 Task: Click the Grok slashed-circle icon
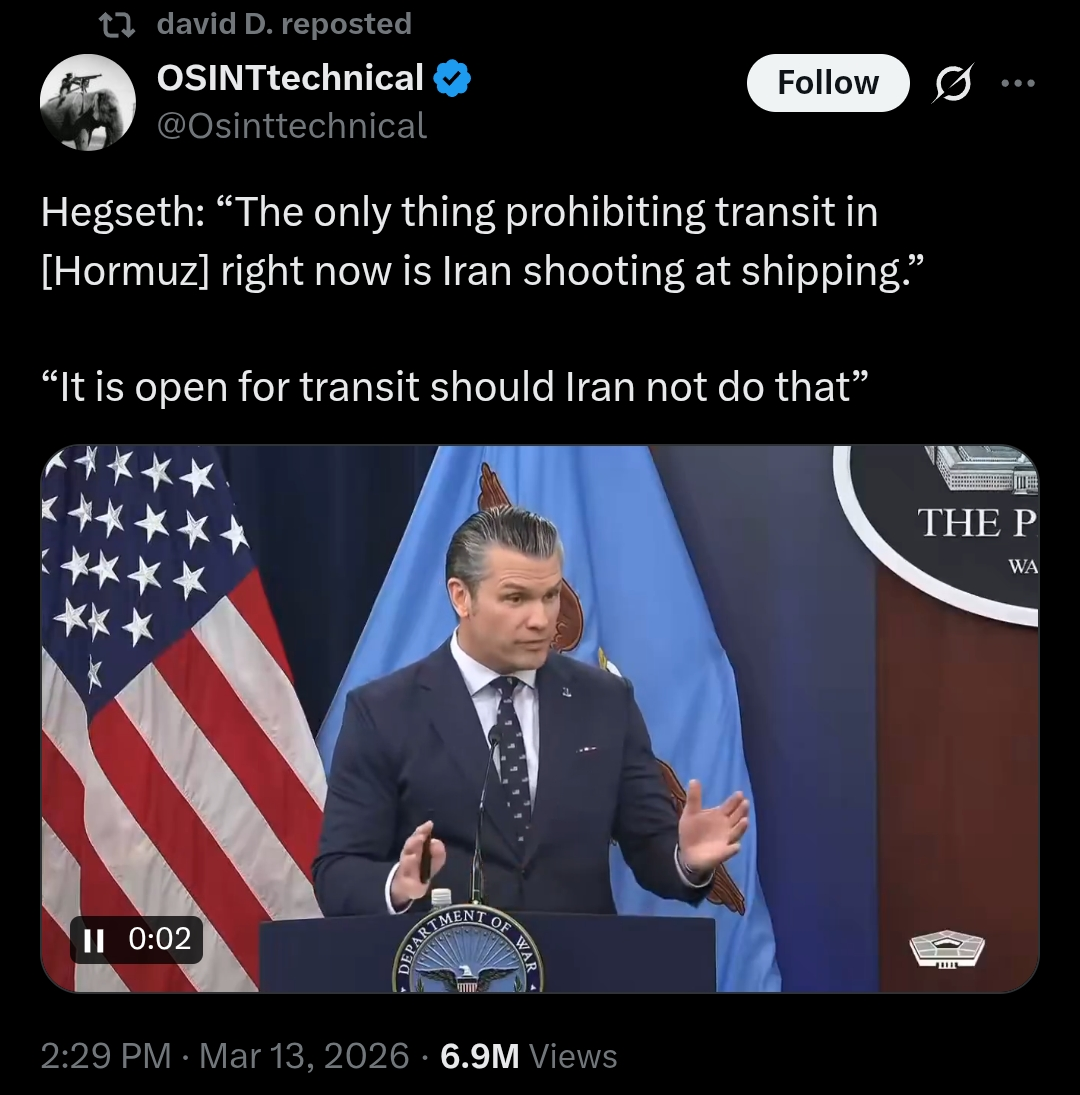coord(952,83)
